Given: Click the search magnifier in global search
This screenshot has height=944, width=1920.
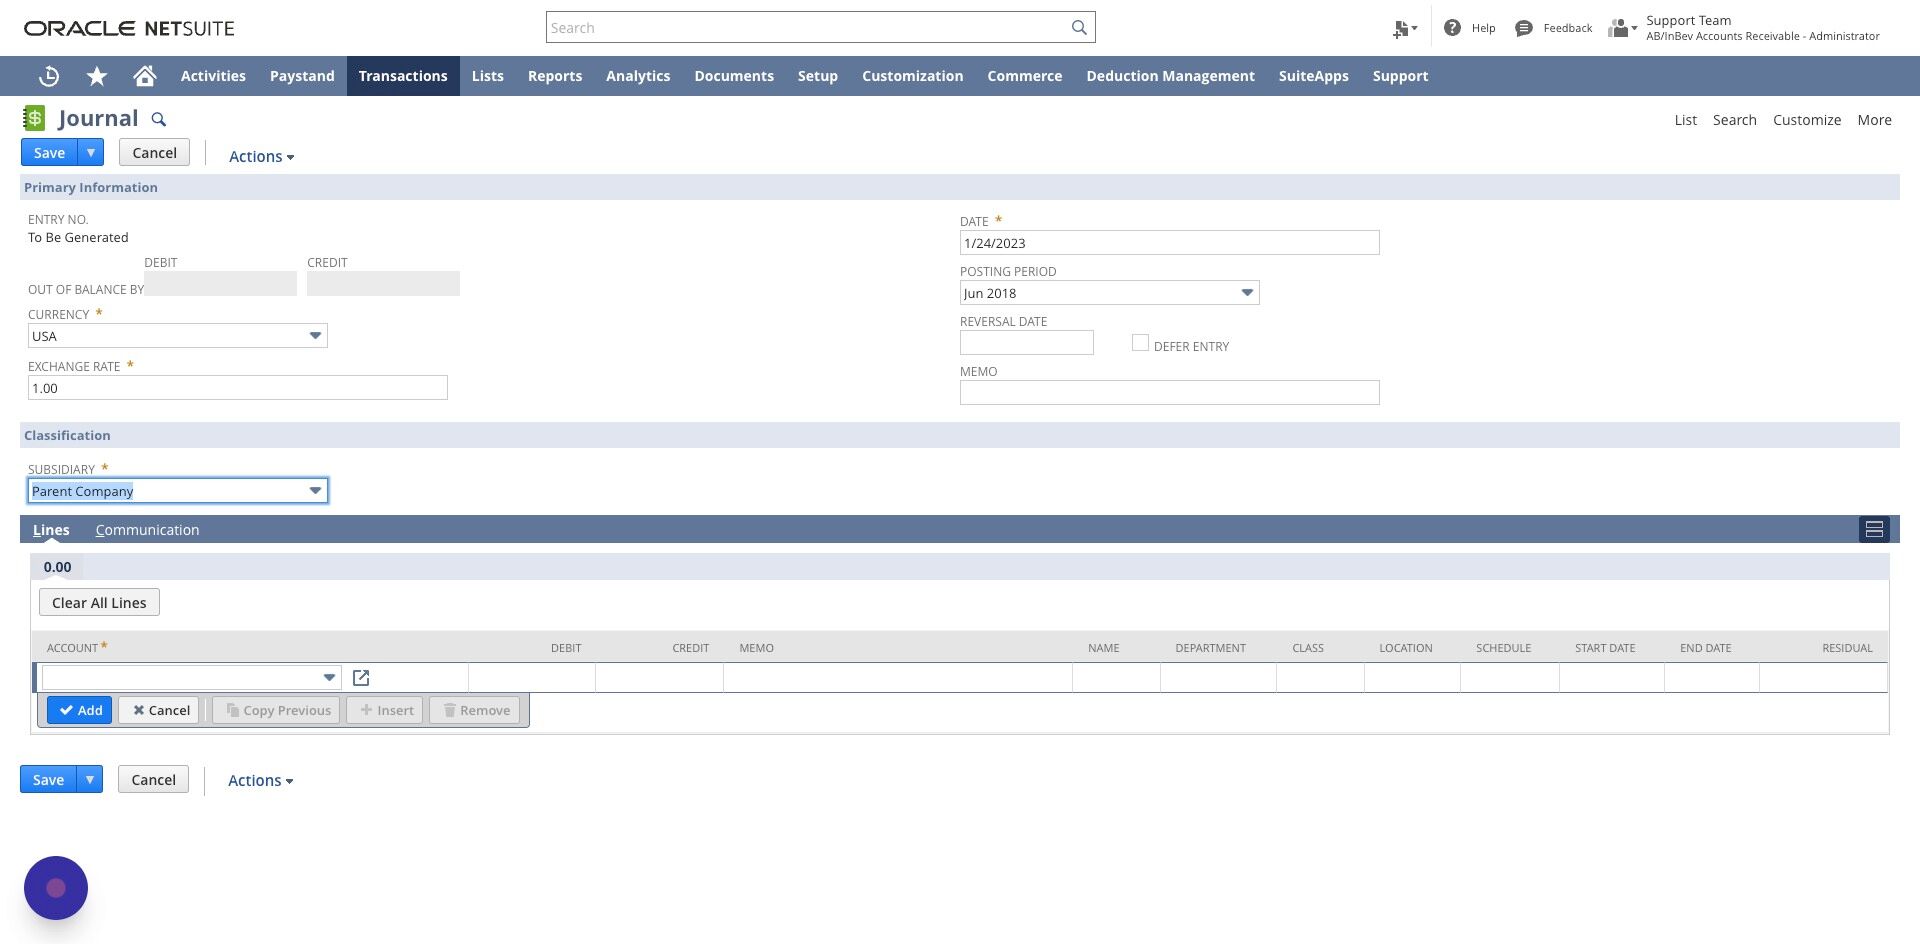Looking at the screenshot, I should tap(1079, 28).
